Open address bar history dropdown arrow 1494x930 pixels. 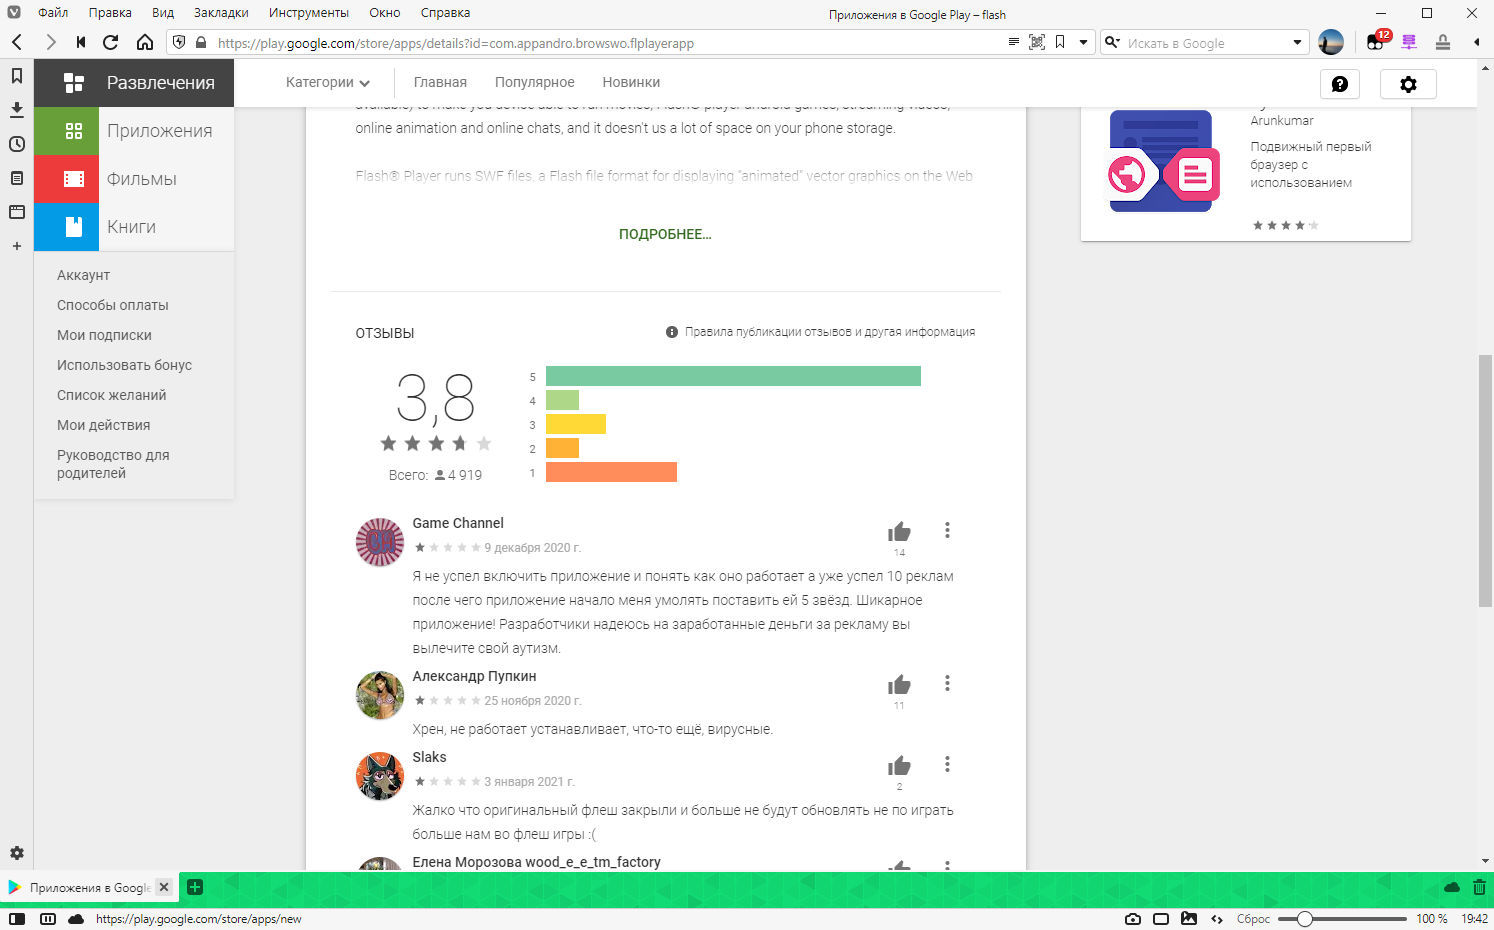click(x=1083, y=42)
